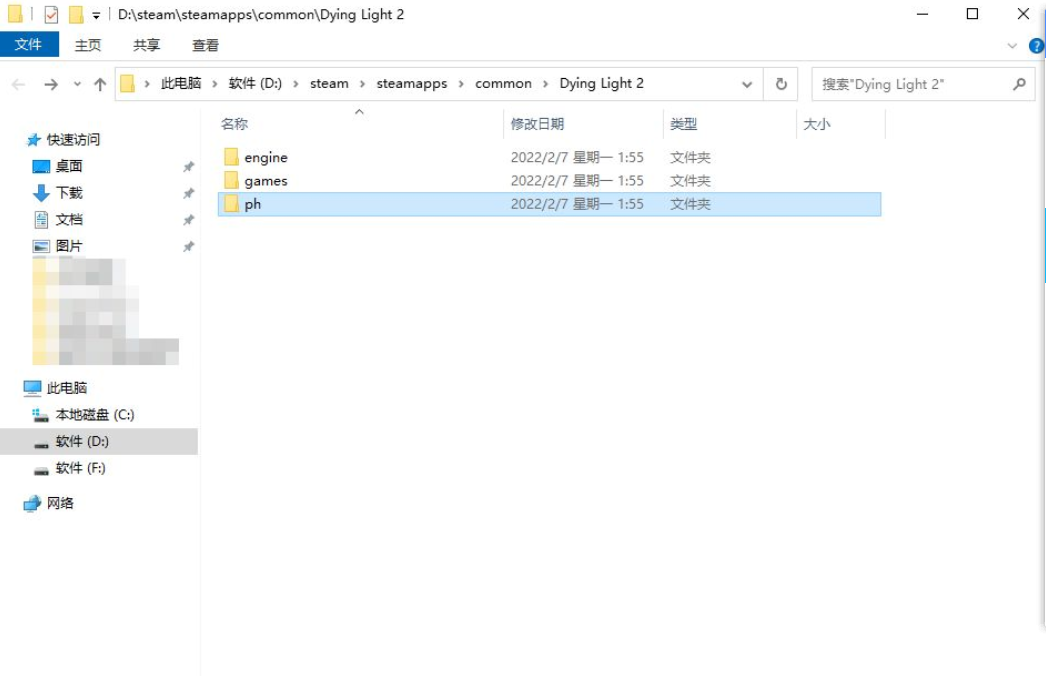Navigate to common breadcrumb segment
Screen dimensions: 1046x676
(x=503, y=83)
